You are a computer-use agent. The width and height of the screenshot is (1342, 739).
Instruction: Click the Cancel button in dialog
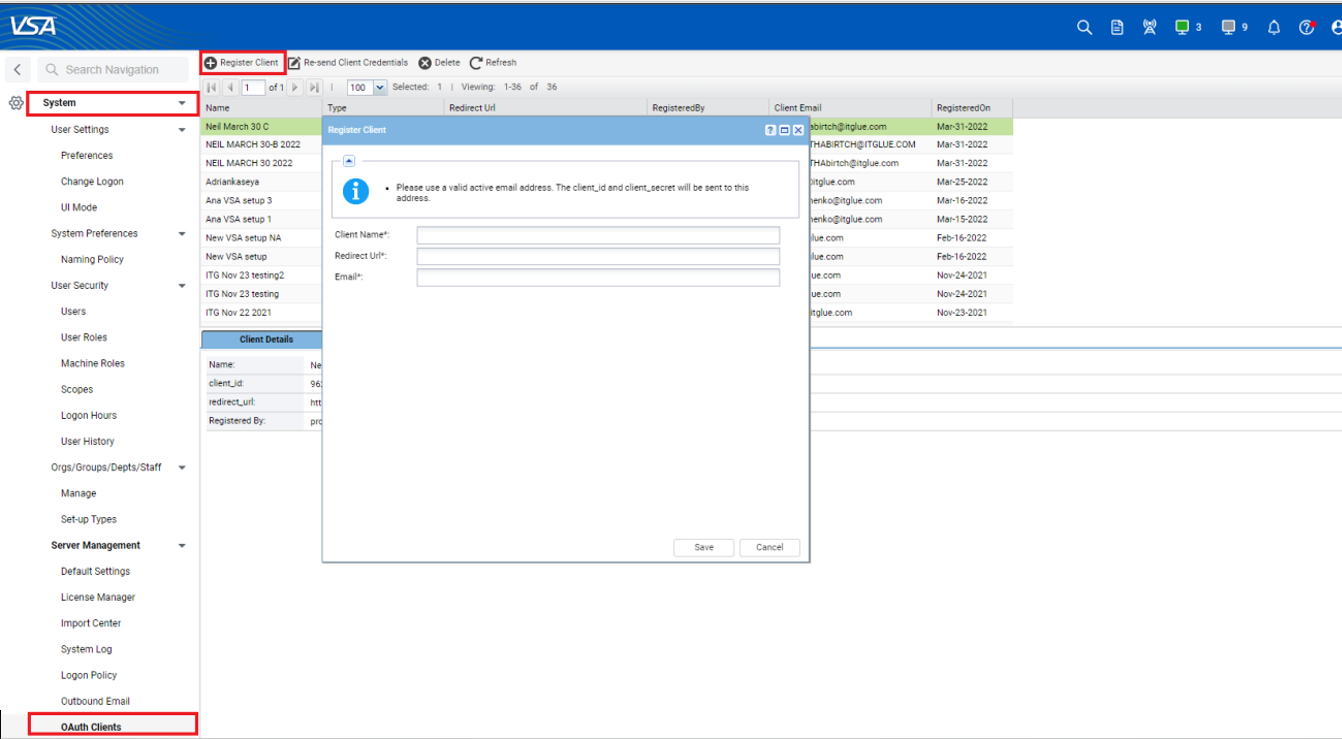click(x=770, y=547)
